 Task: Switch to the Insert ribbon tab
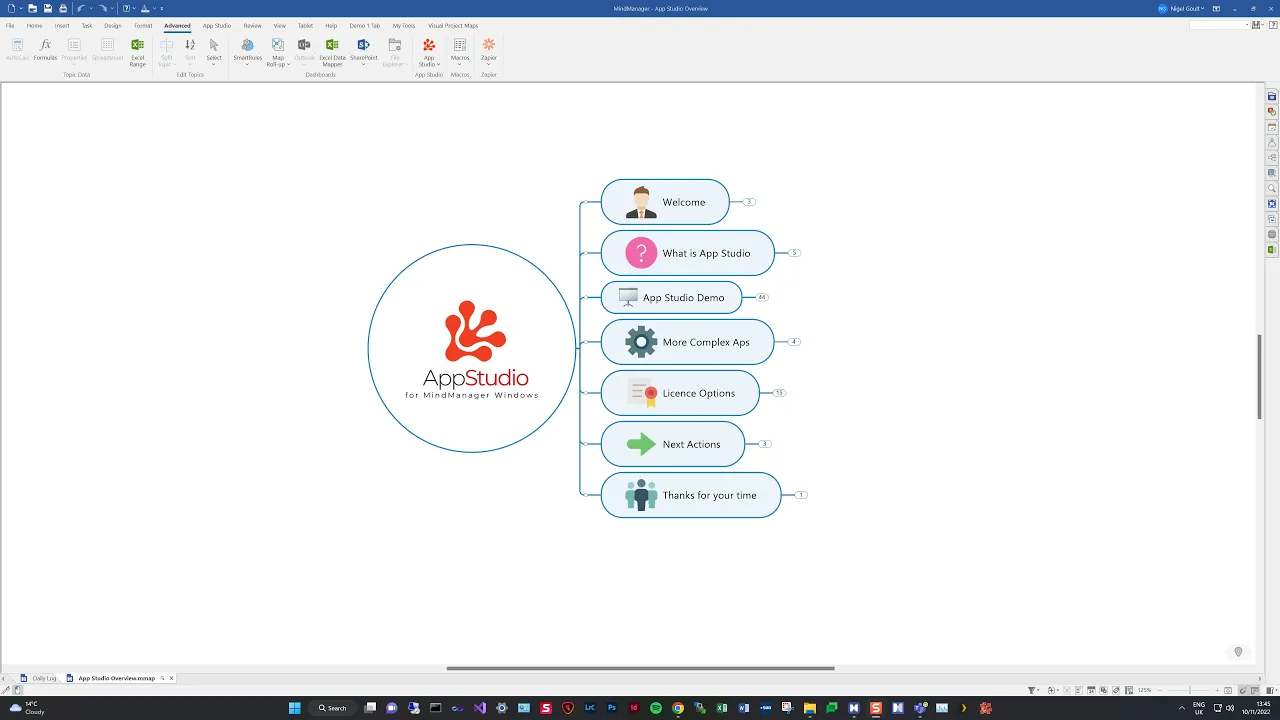[x=62, y=25]
